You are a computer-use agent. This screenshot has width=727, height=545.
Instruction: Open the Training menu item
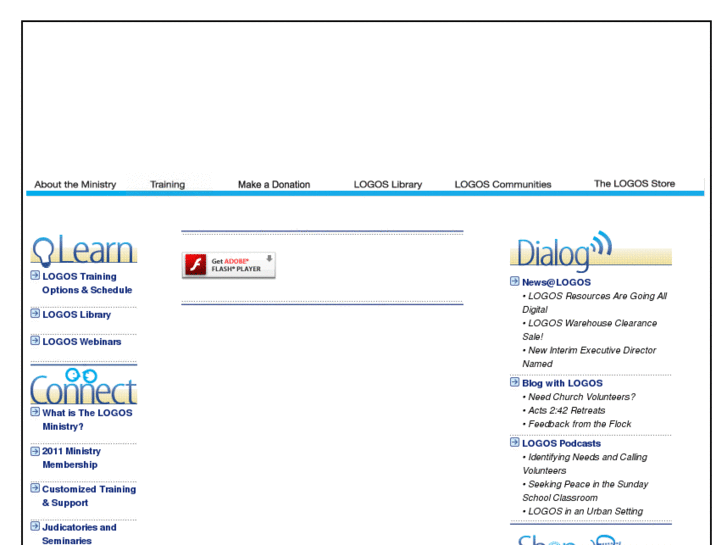pyautogui.click(x=167, y=184)
